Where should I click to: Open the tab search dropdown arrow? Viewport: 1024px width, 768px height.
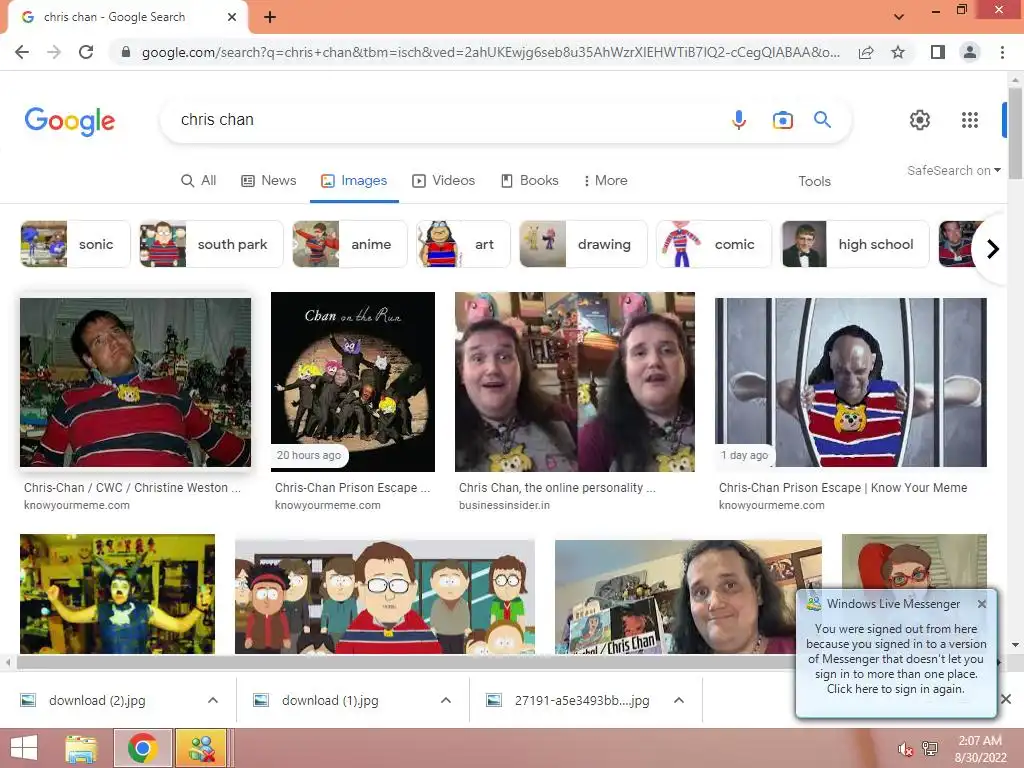[899, 17]
